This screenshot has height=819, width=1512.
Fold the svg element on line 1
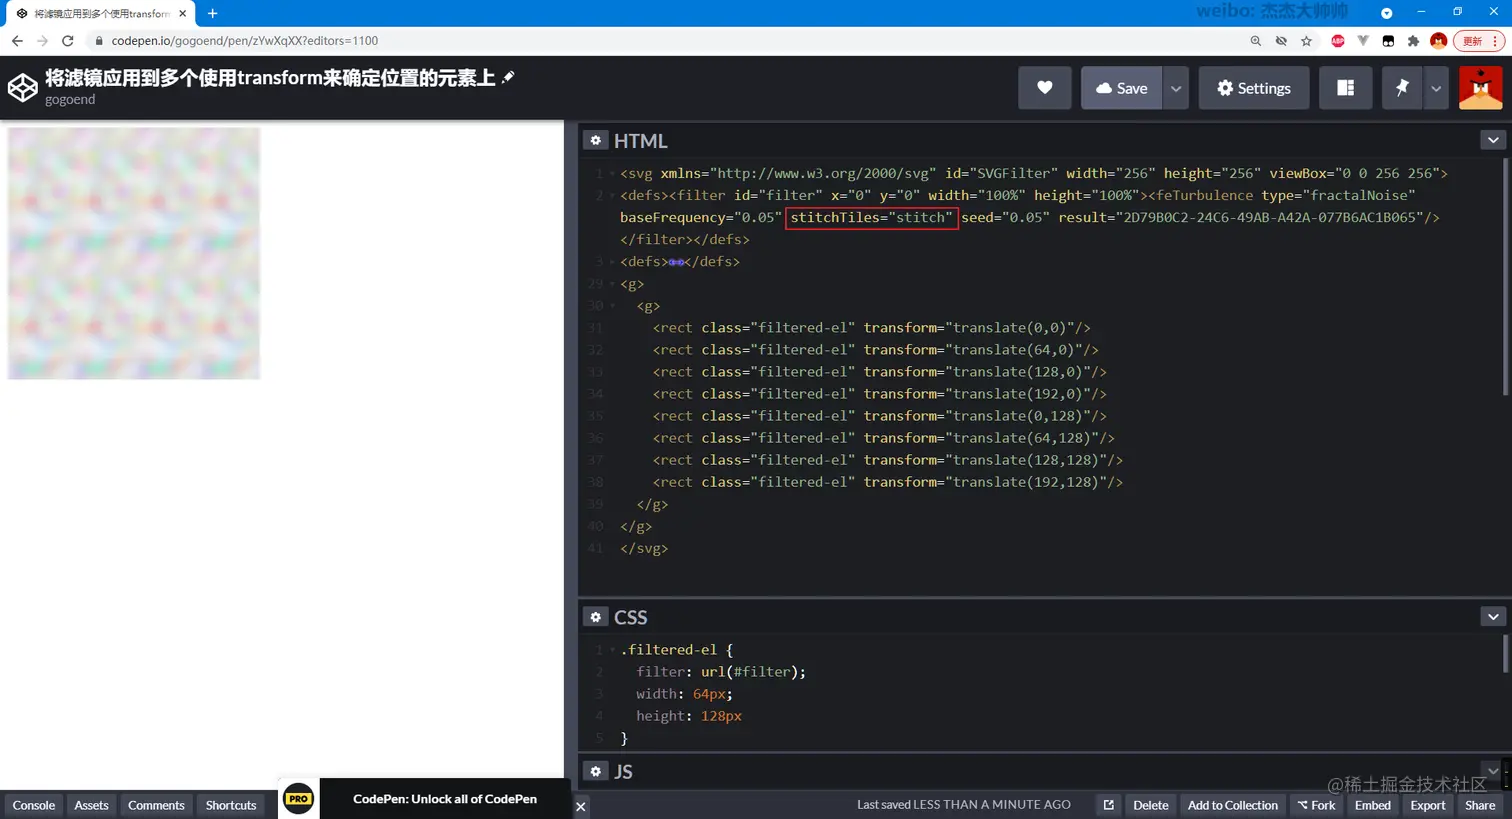point(612,173)
